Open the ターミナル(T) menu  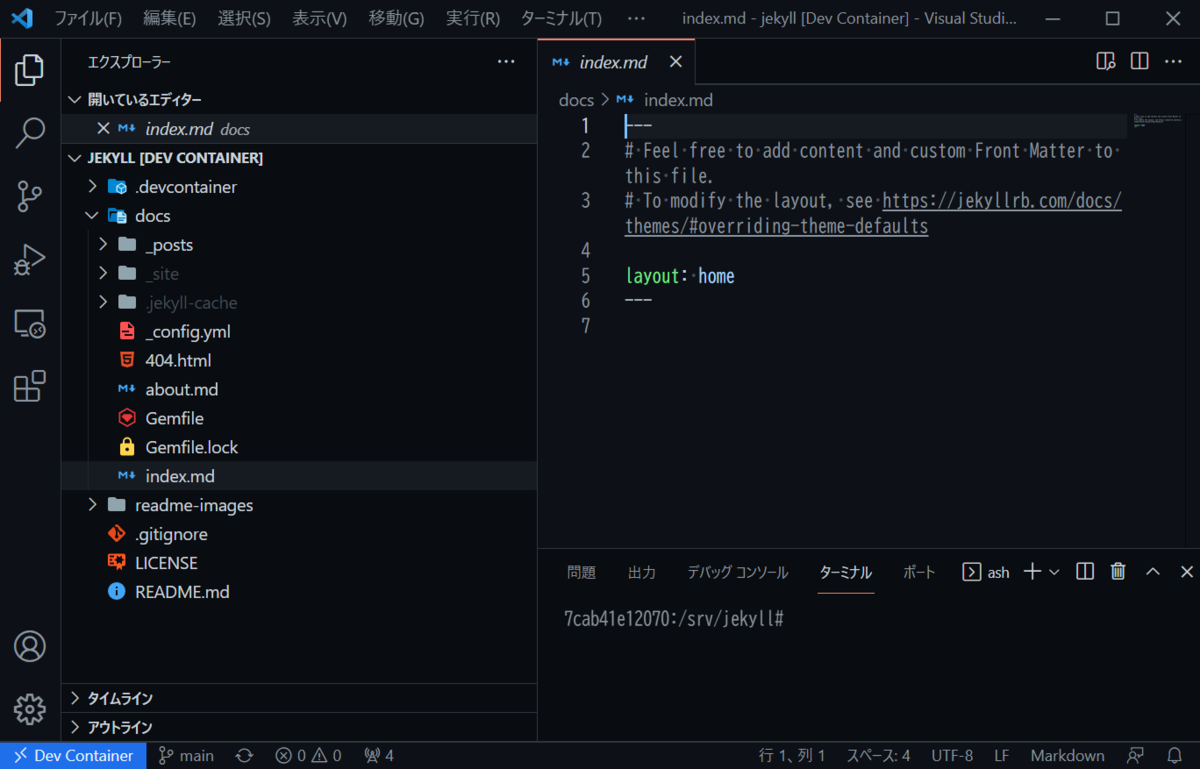pyautogui.click(x=561, y=19)
